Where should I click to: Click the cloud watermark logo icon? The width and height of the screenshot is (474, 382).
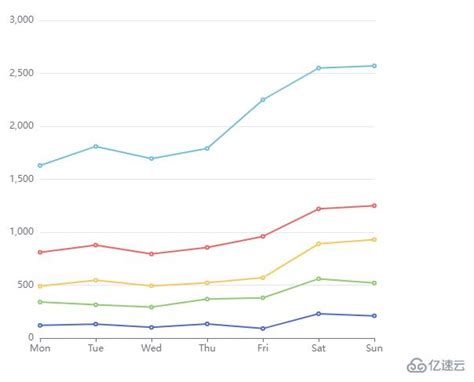pyautogui.click(x=416, y=365)
